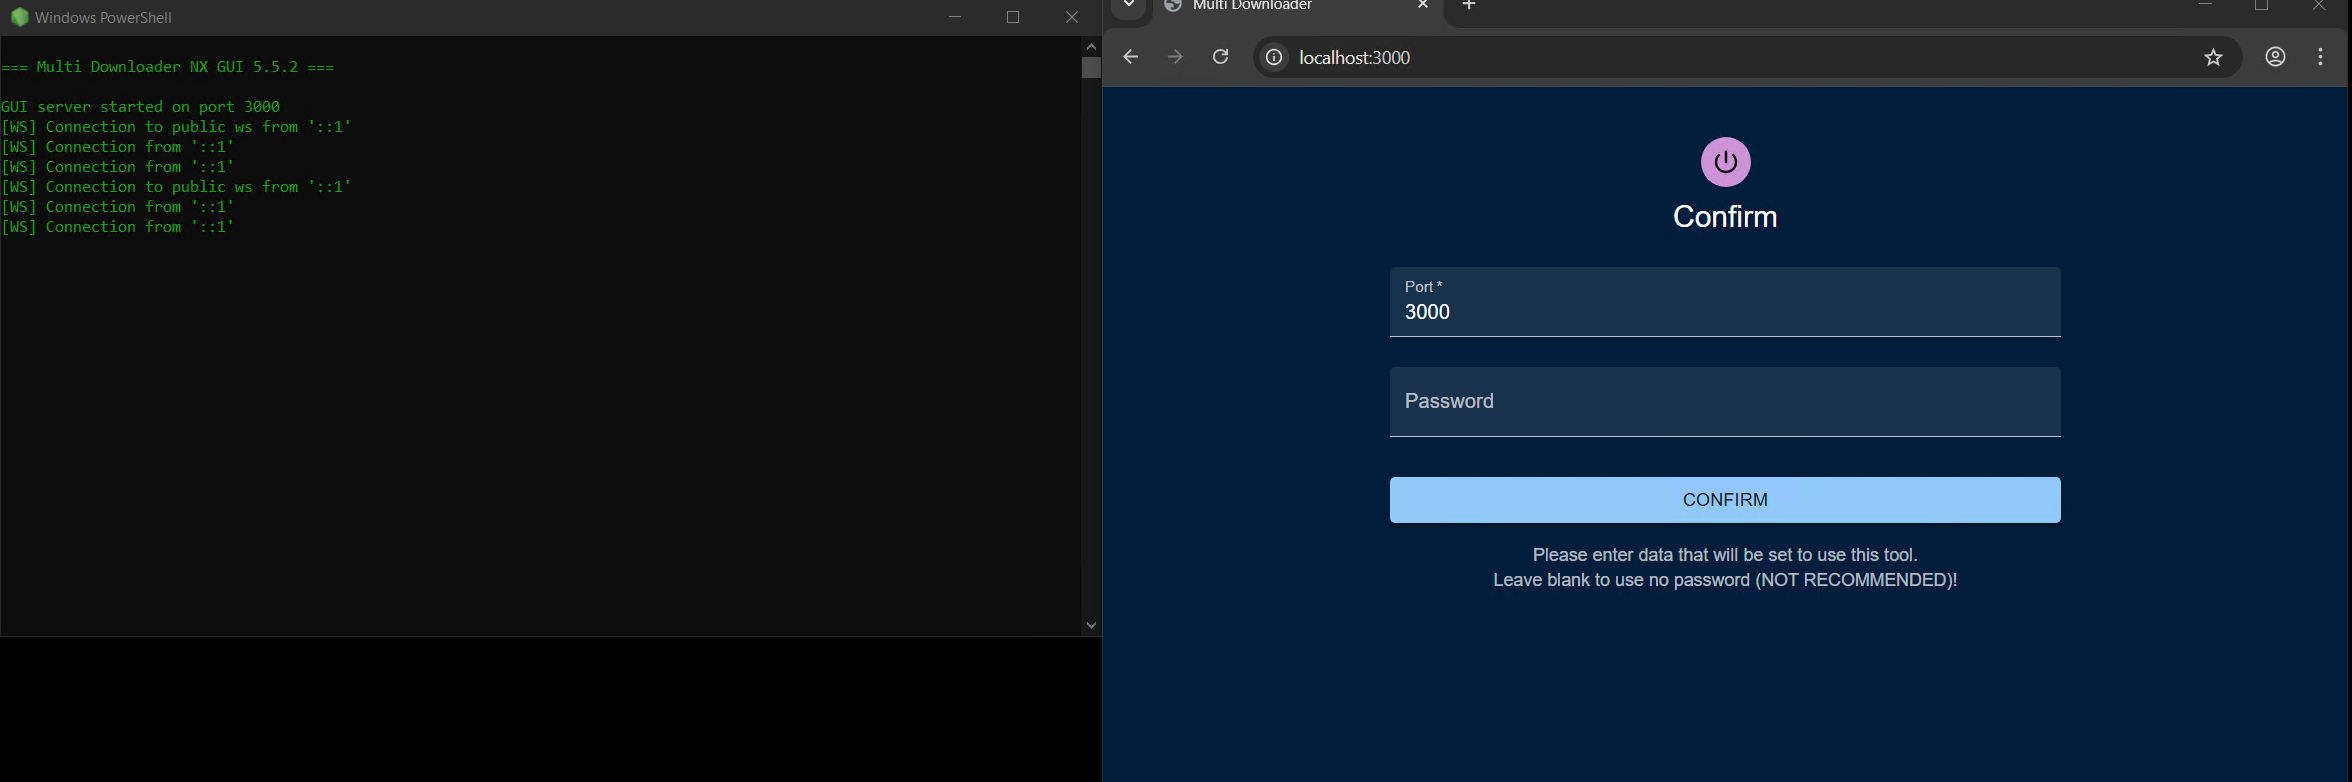The height and width of the screenshot is (782, 2352).
Task: Open a new browser tab
Action: [1469, 6]
